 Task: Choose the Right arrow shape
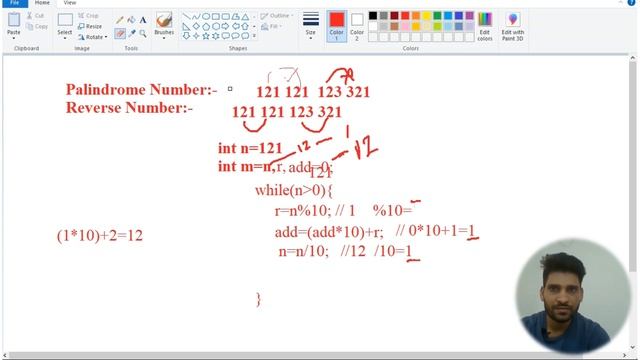pos(225,26)
